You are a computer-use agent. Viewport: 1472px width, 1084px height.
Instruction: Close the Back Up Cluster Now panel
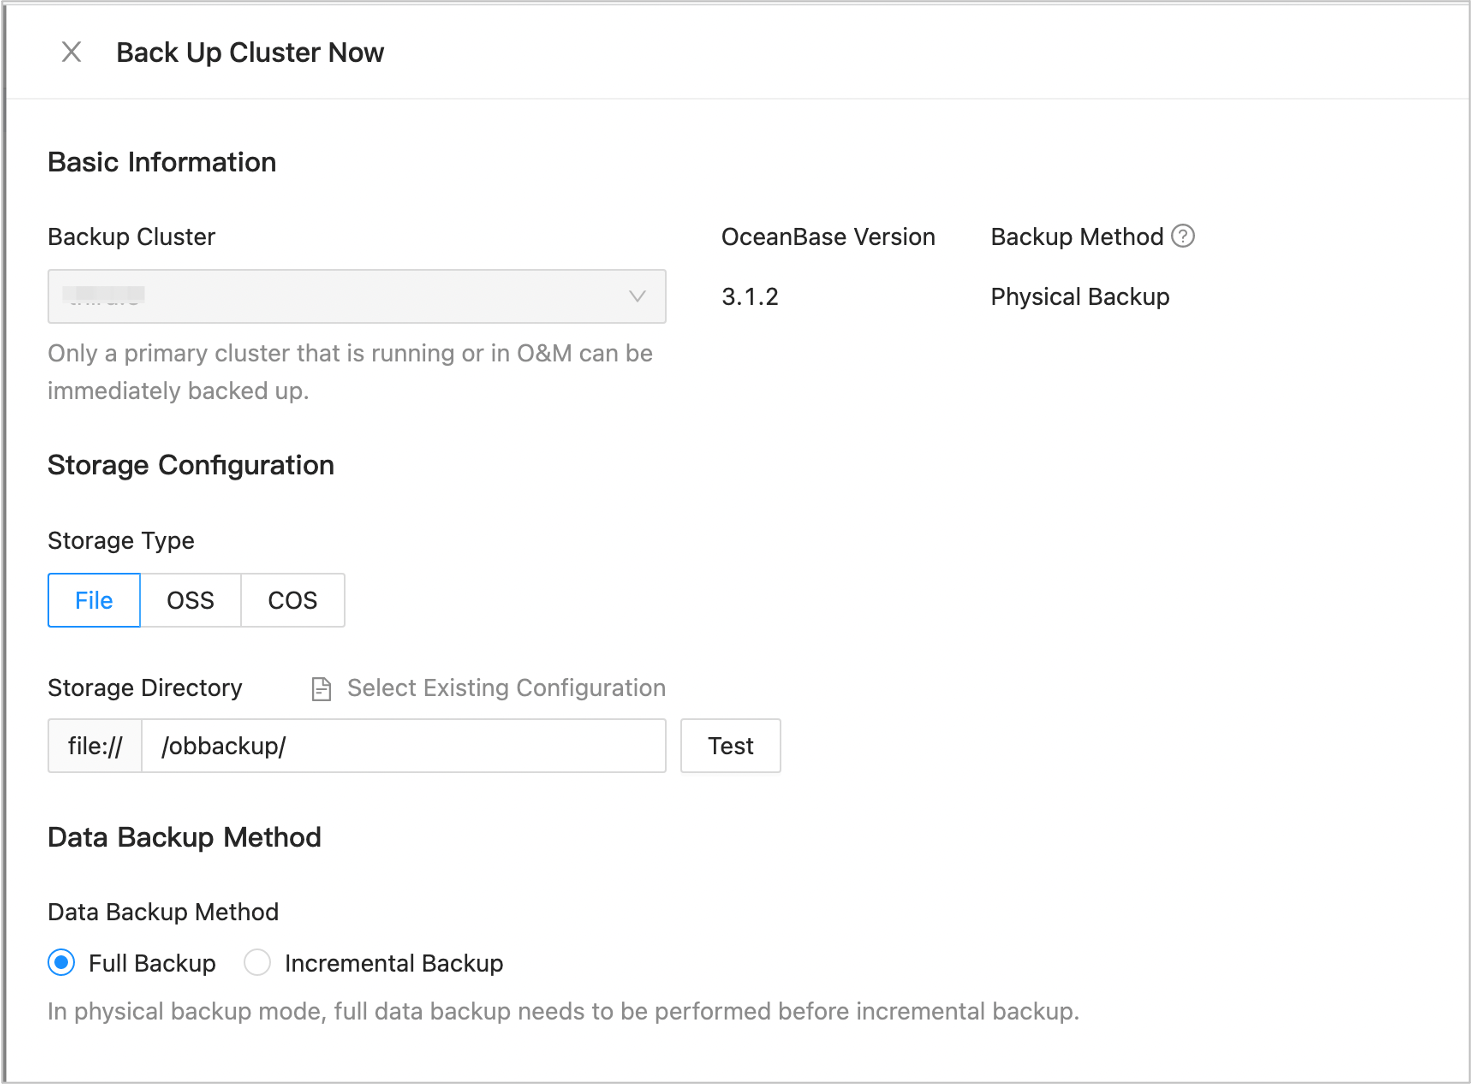tap(71, 52)
